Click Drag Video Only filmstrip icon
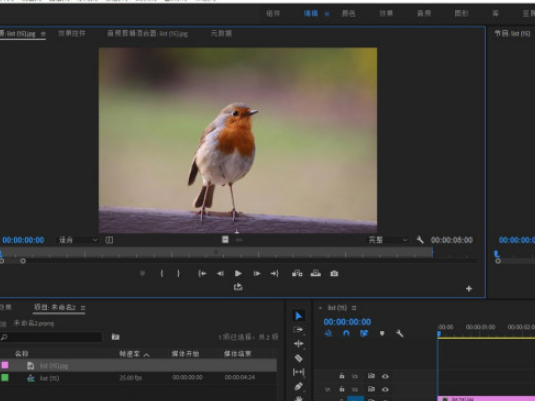This screenshot has width=535, height=401. 225,240
